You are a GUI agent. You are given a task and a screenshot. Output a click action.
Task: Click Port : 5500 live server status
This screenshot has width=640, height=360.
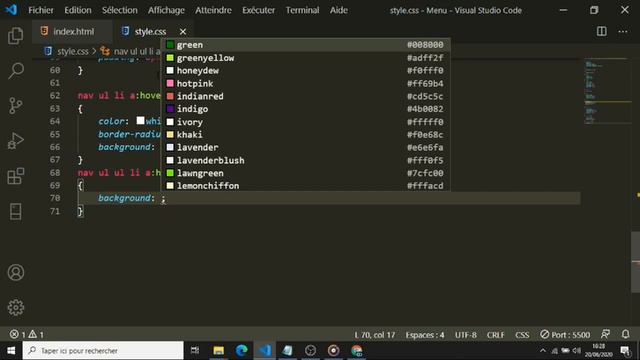pos(565,335)
